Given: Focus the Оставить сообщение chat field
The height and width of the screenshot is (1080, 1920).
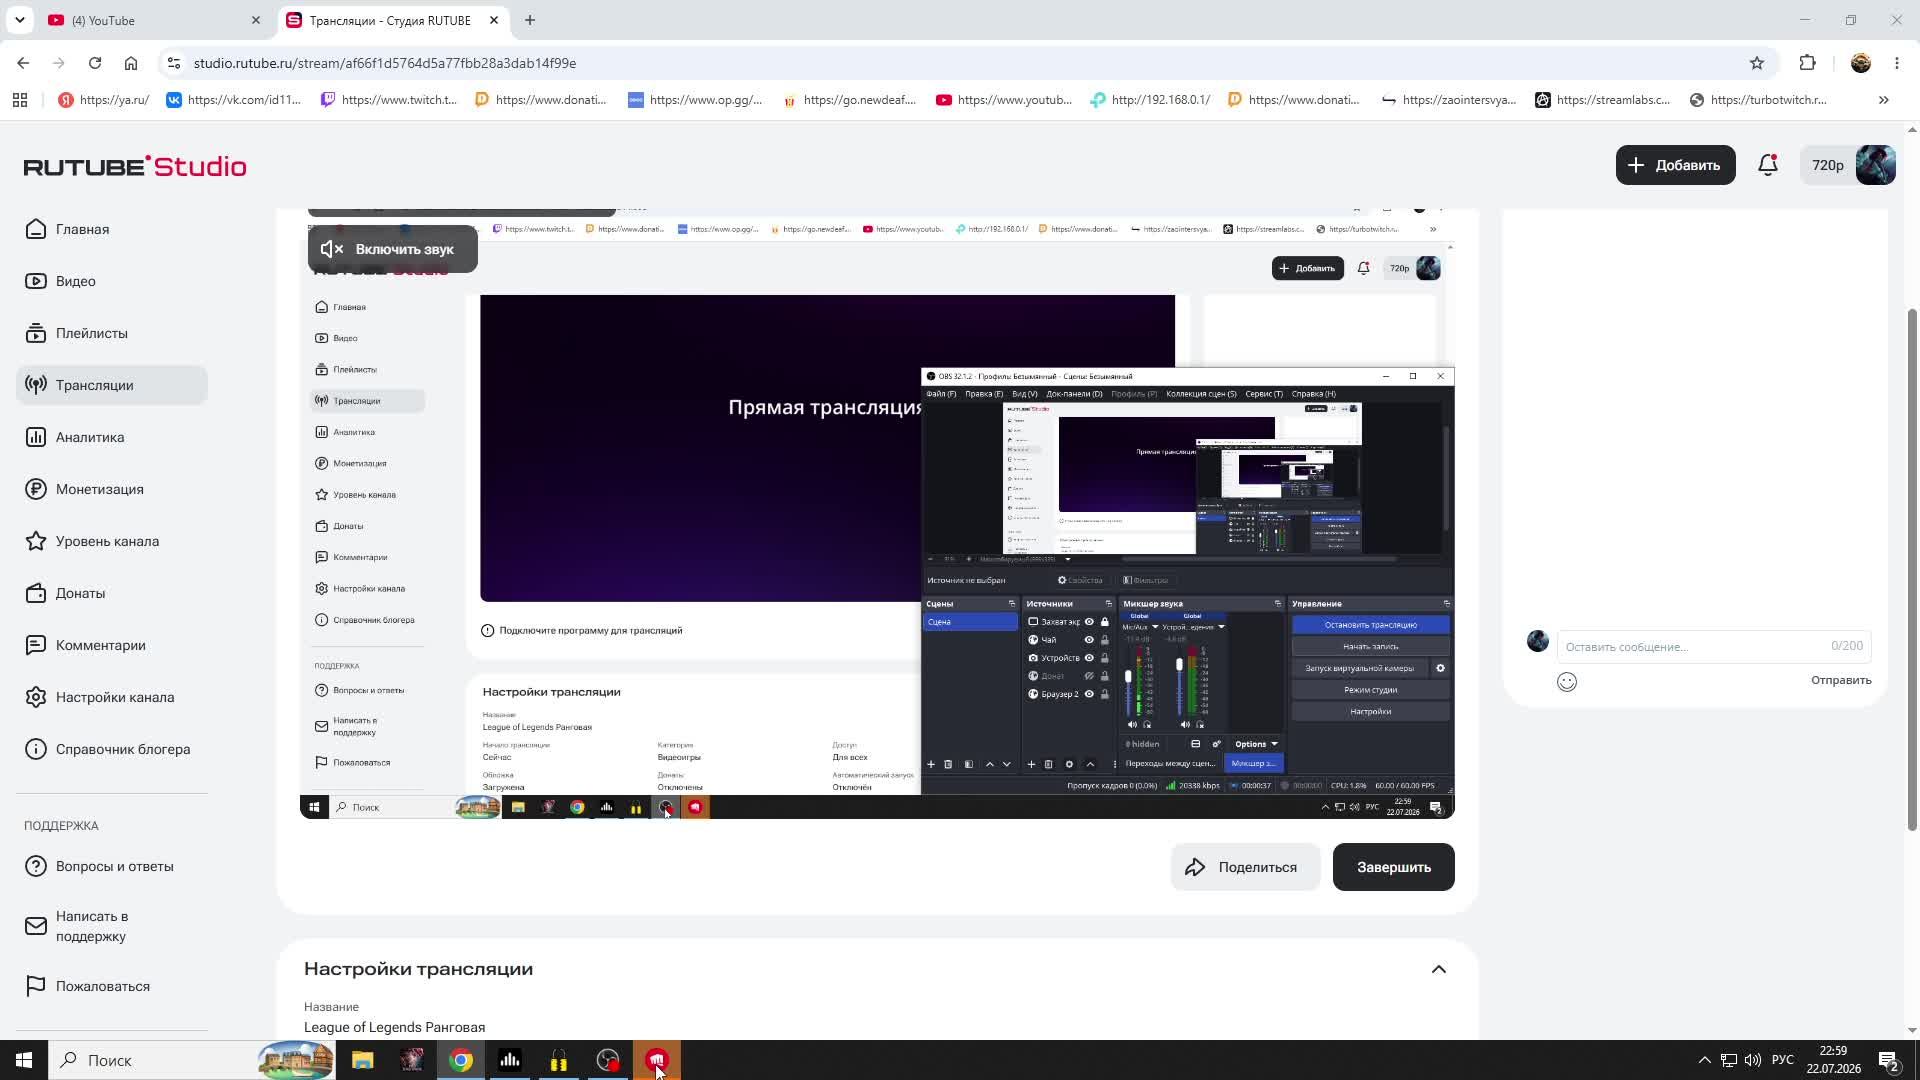Looking at the screenshot, I should (1713, 646).
